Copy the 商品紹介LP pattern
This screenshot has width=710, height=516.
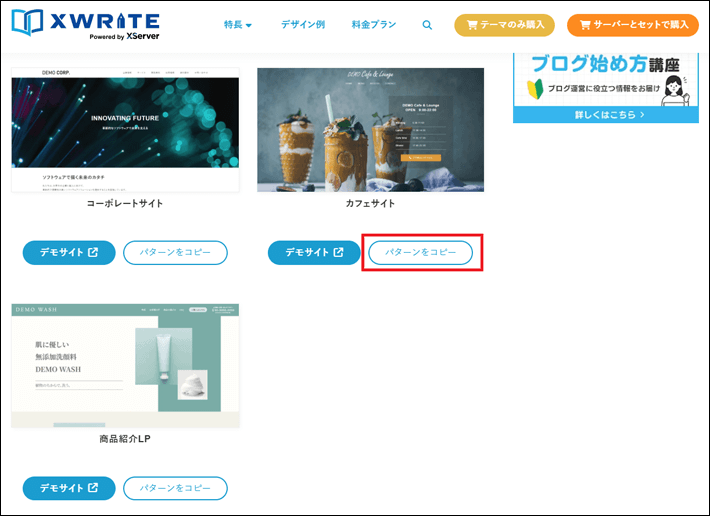175,488
